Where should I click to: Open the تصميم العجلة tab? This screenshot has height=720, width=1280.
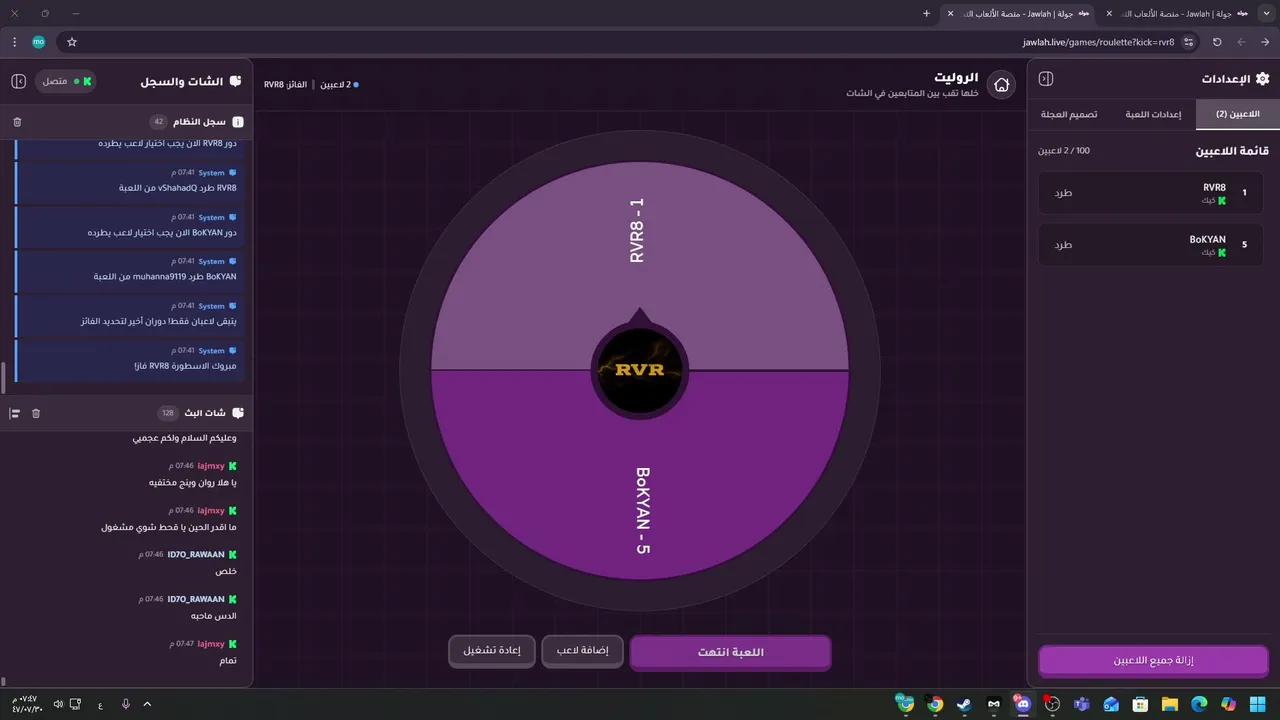point(1069,115)
